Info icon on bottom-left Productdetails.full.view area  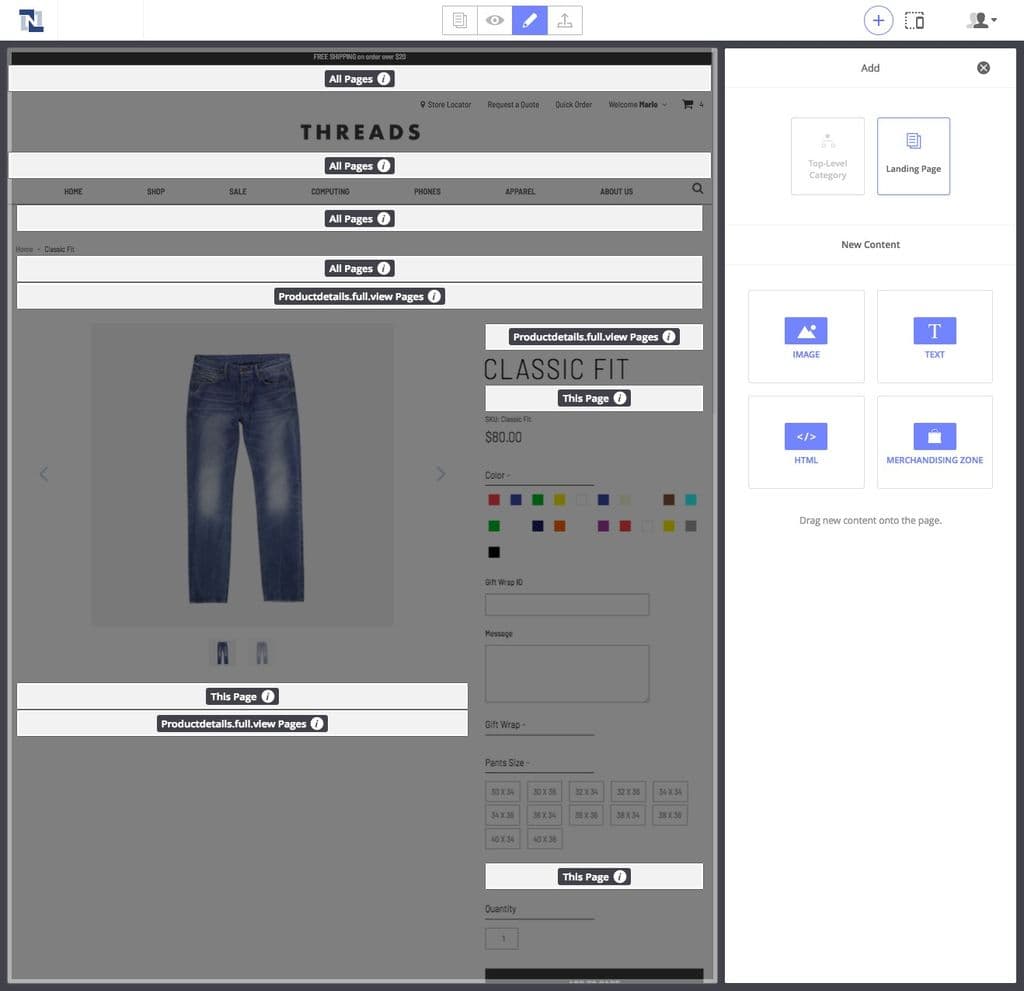[x=317, y=724]
